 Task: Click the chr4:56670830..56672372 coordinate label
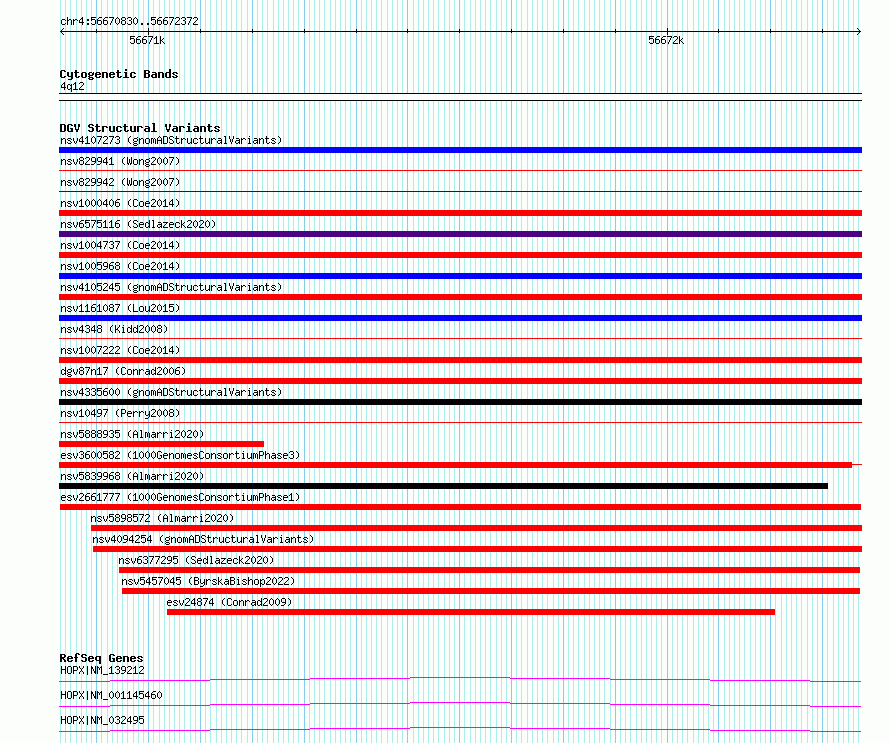coord(129,22)
